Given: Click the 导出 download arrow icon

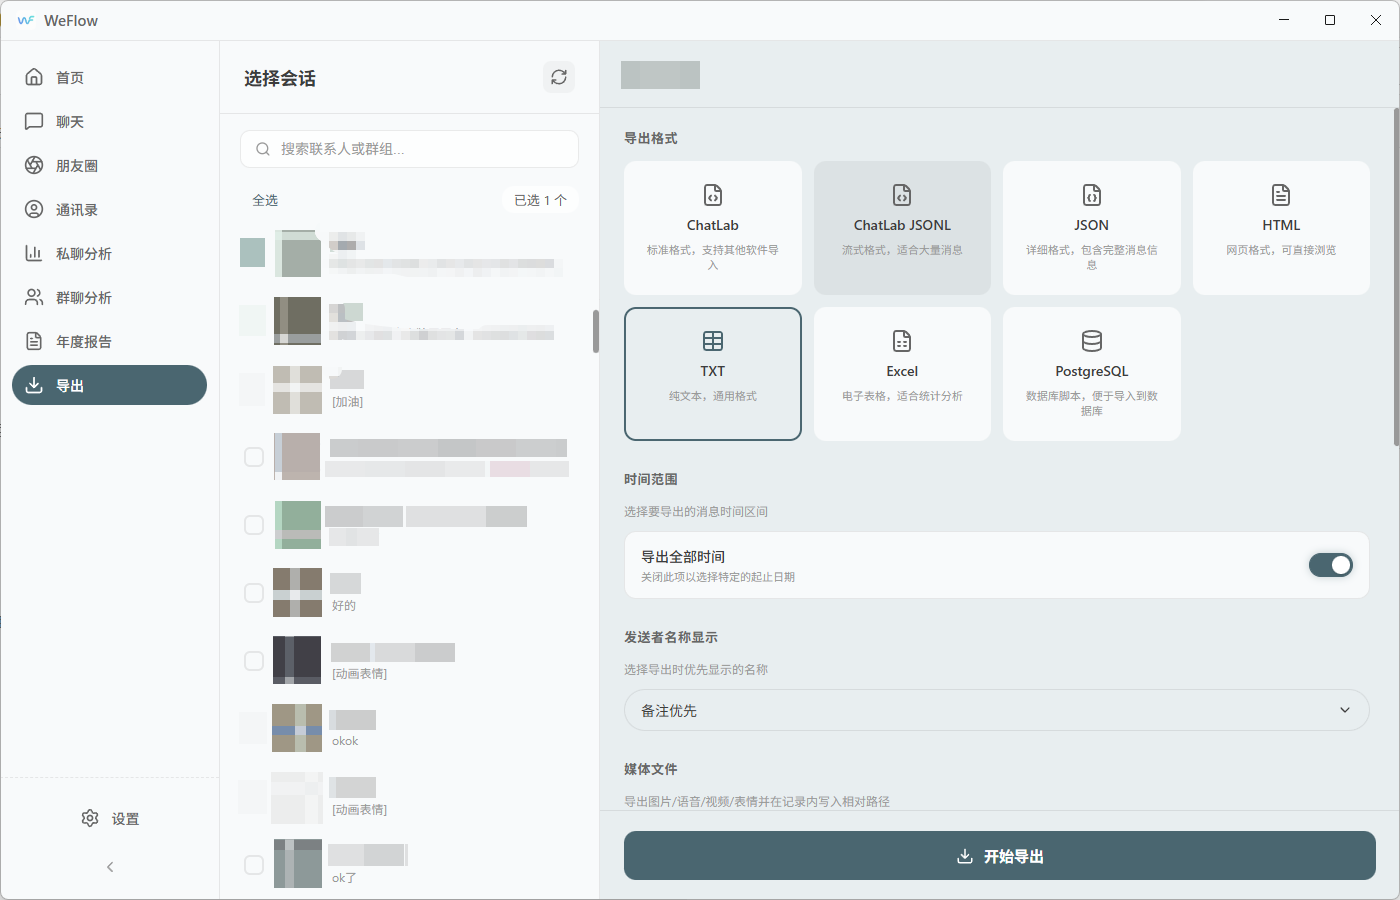Looking at the screenshot, I should (x=34, y=385).
